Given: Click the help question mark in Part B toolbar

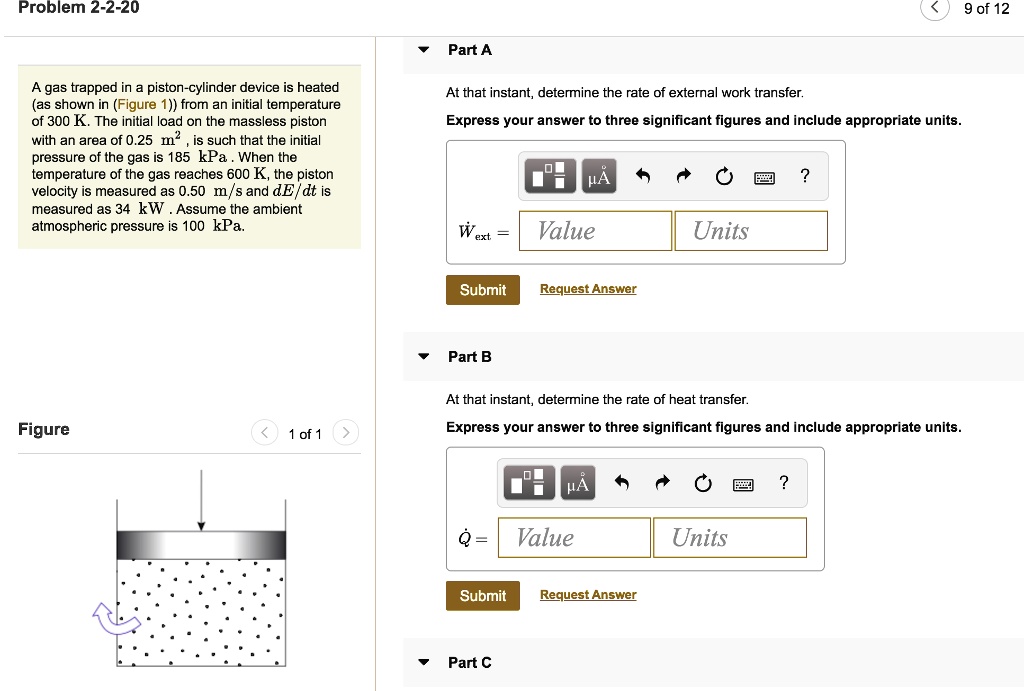Looking at the screenshot, I should tap(783, 482).
